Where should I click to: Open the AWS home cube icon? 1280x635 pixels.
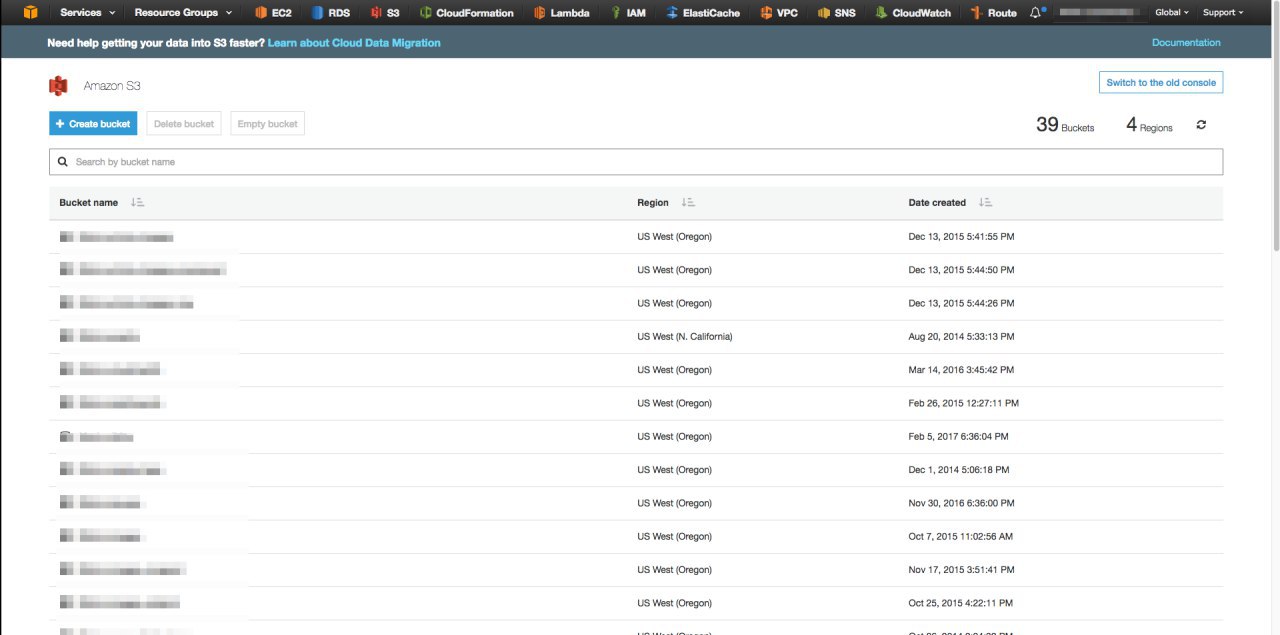pos(31,13)
